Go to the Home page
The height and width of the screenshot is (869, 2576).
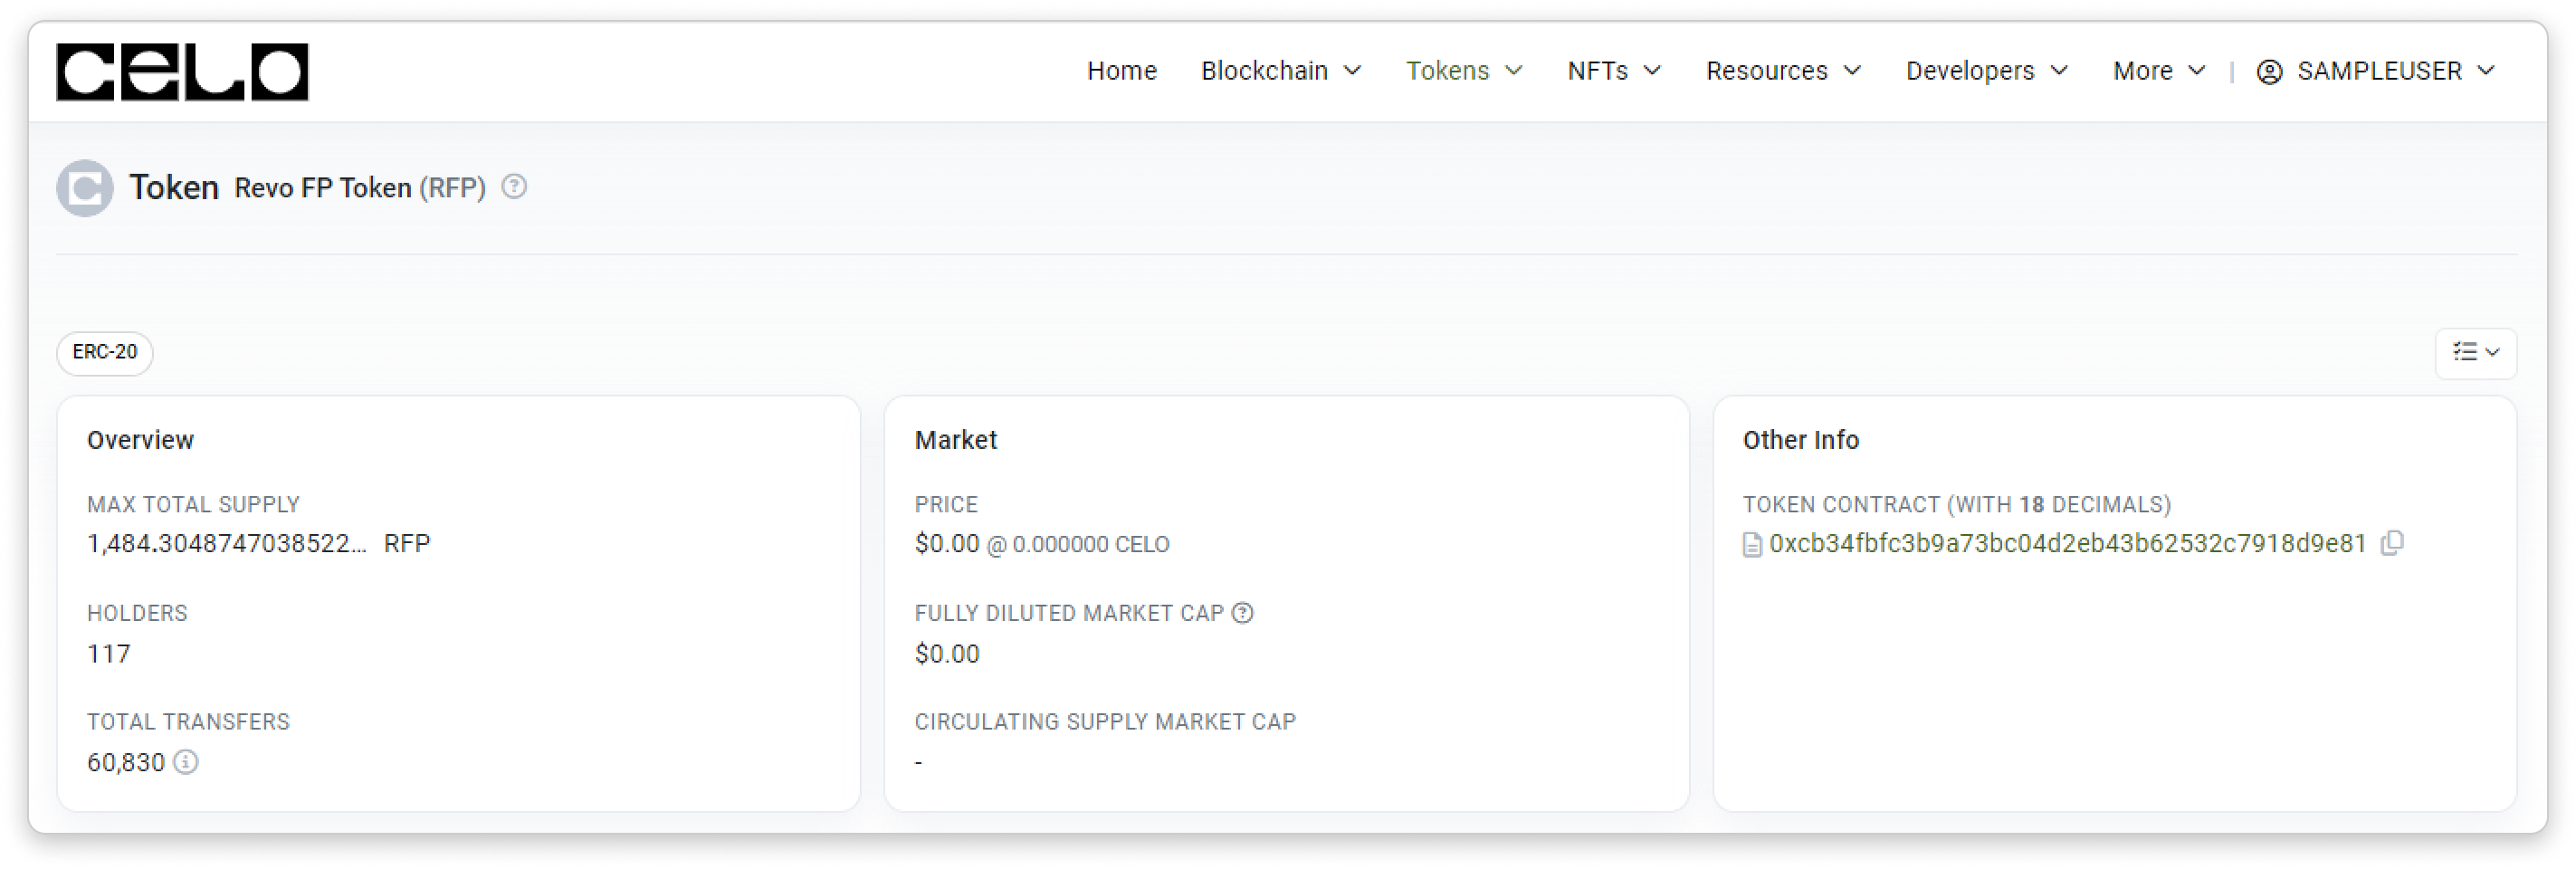pyautogui.click(x=1121, y=71)
